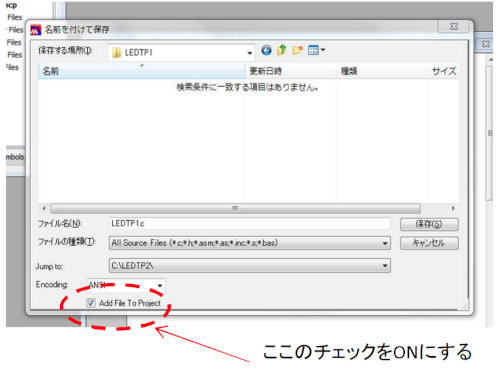
Task: Close the 名前を付けて保存 dialog
Action: 454,27
